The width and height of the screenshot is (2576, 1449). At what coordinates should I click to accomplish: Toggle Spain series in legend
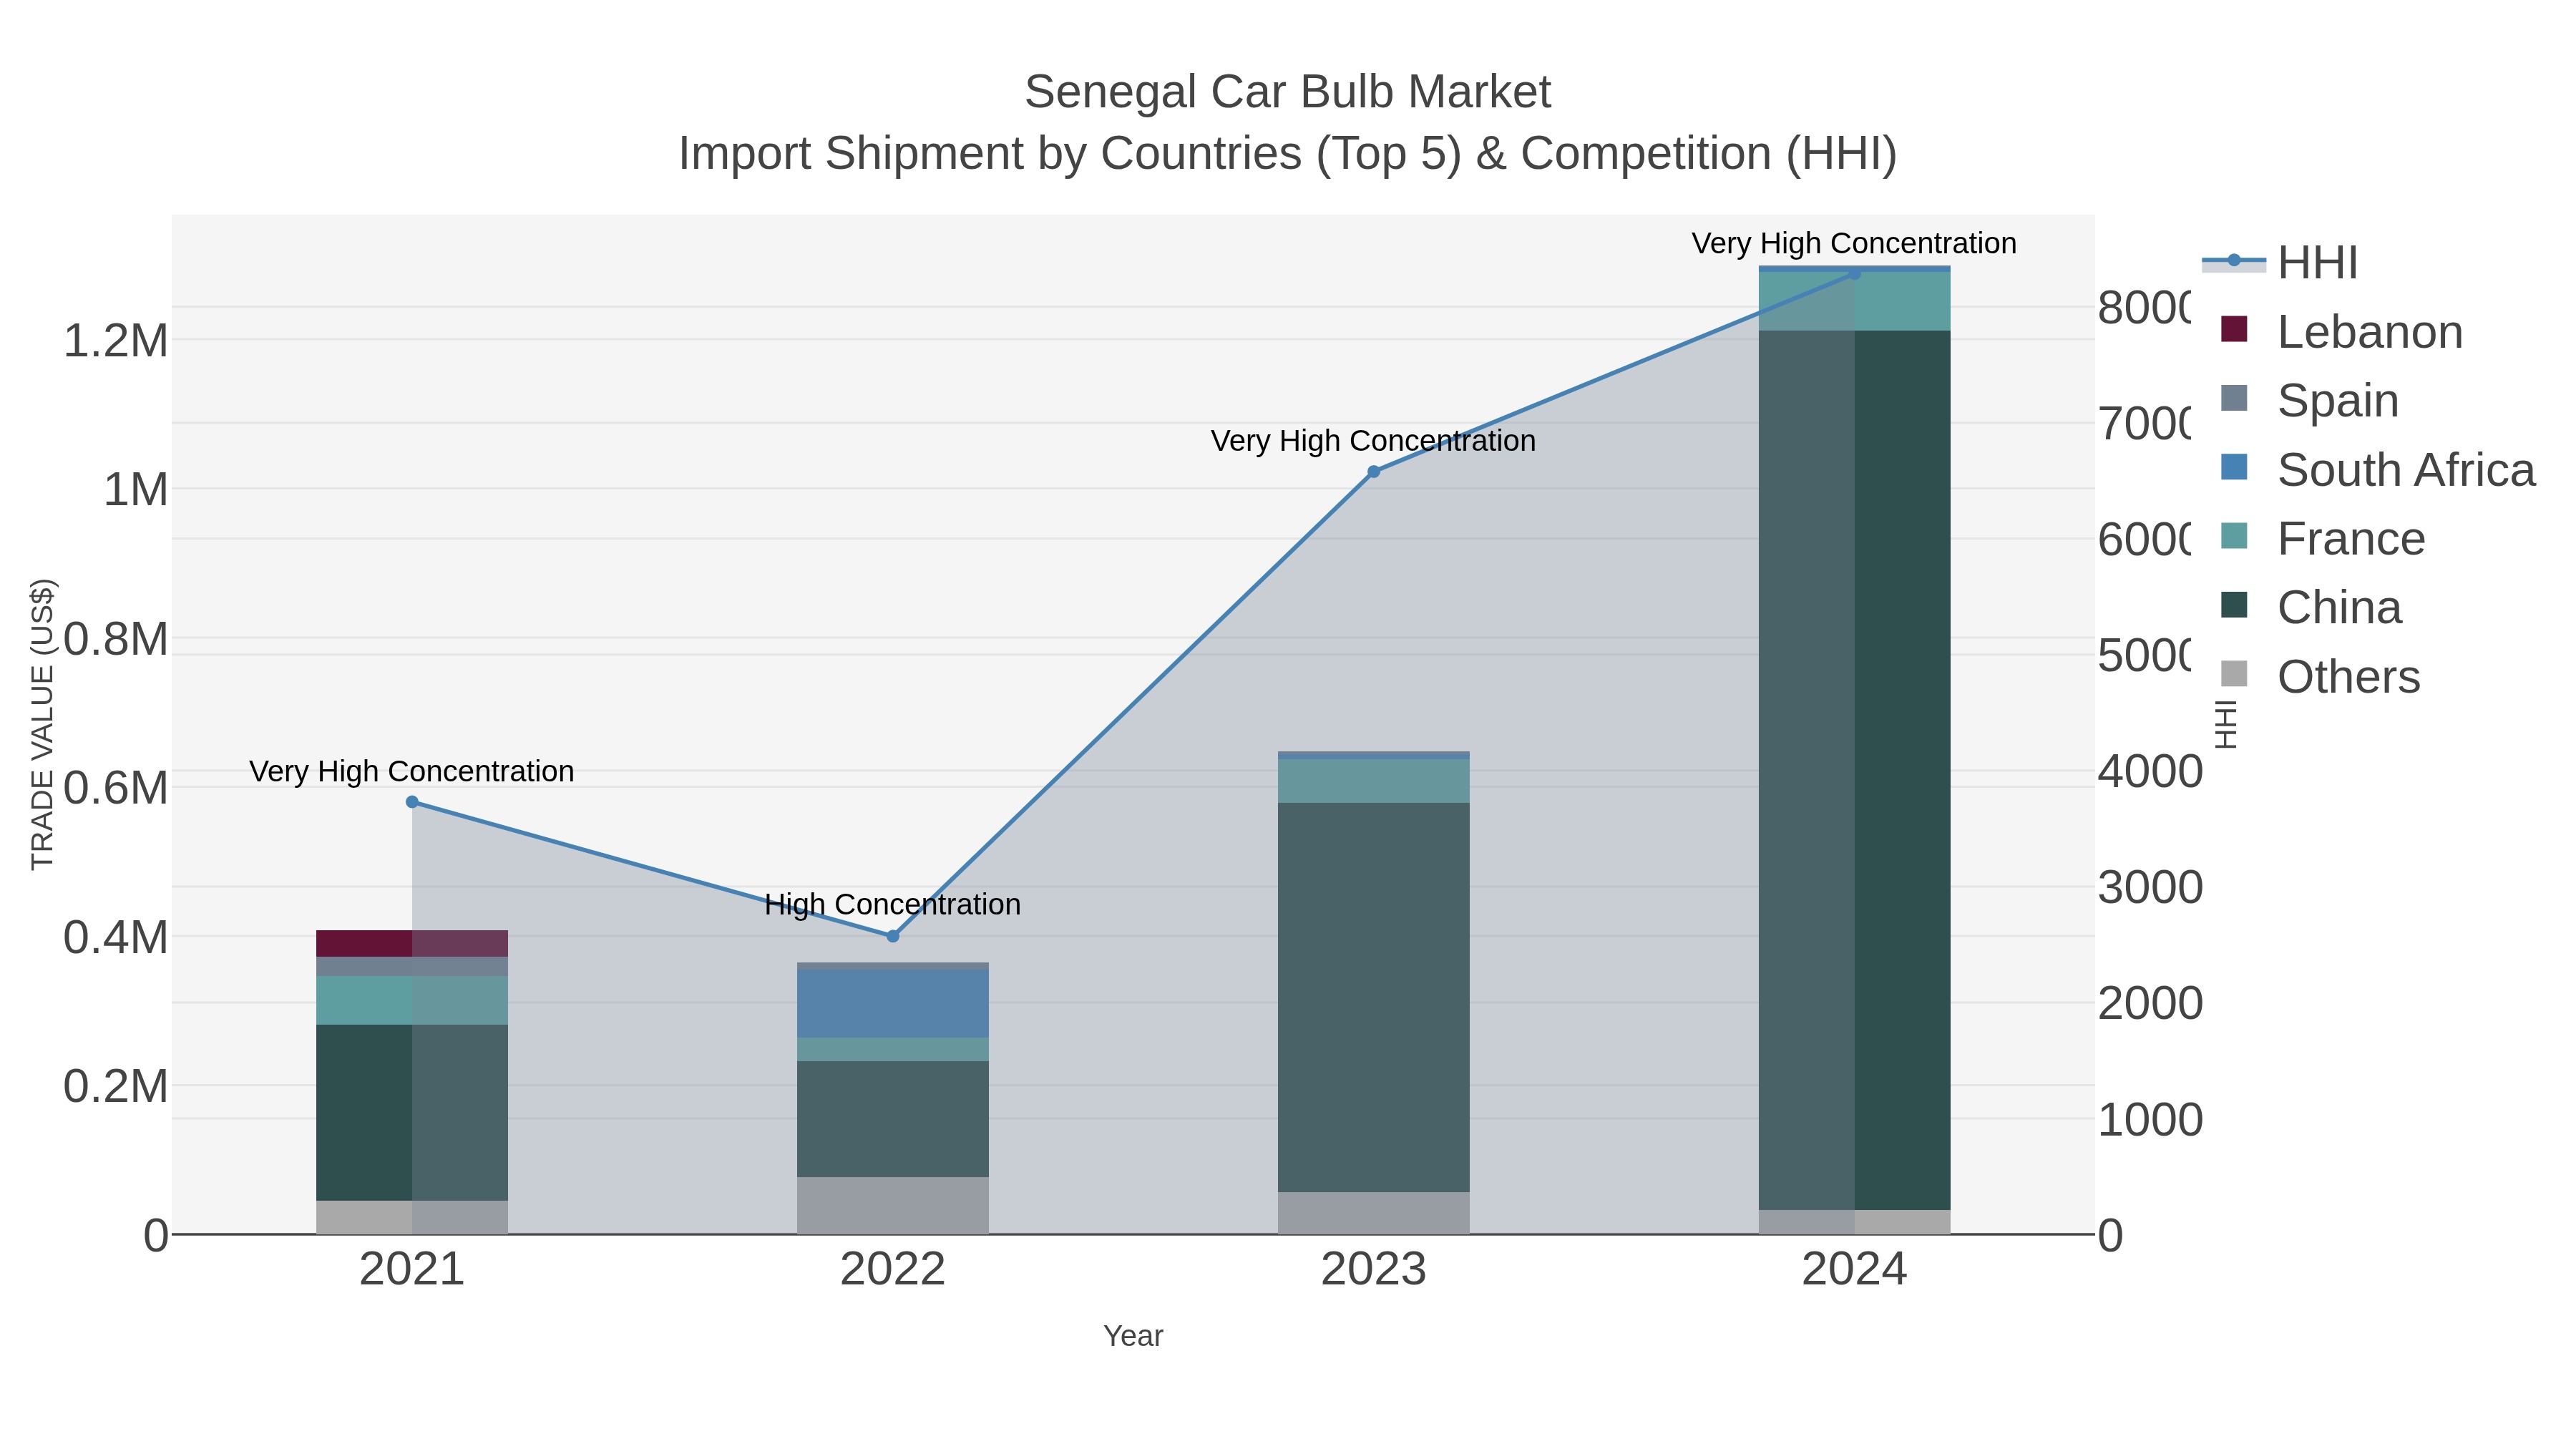[x=2309, y=401]
